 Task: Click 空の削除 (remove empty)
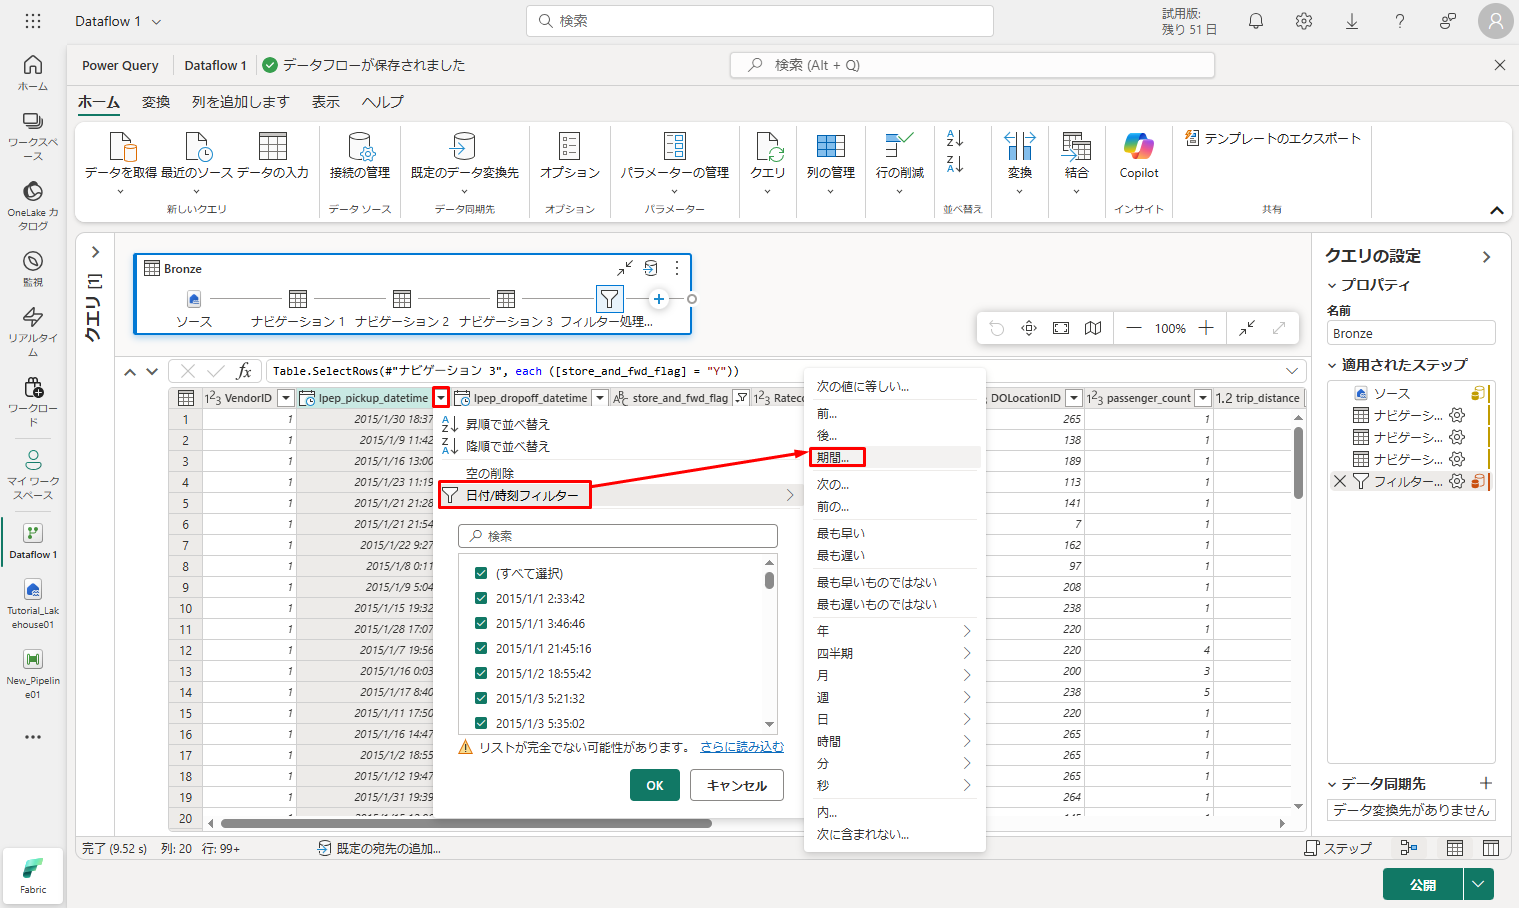(490, 473)
